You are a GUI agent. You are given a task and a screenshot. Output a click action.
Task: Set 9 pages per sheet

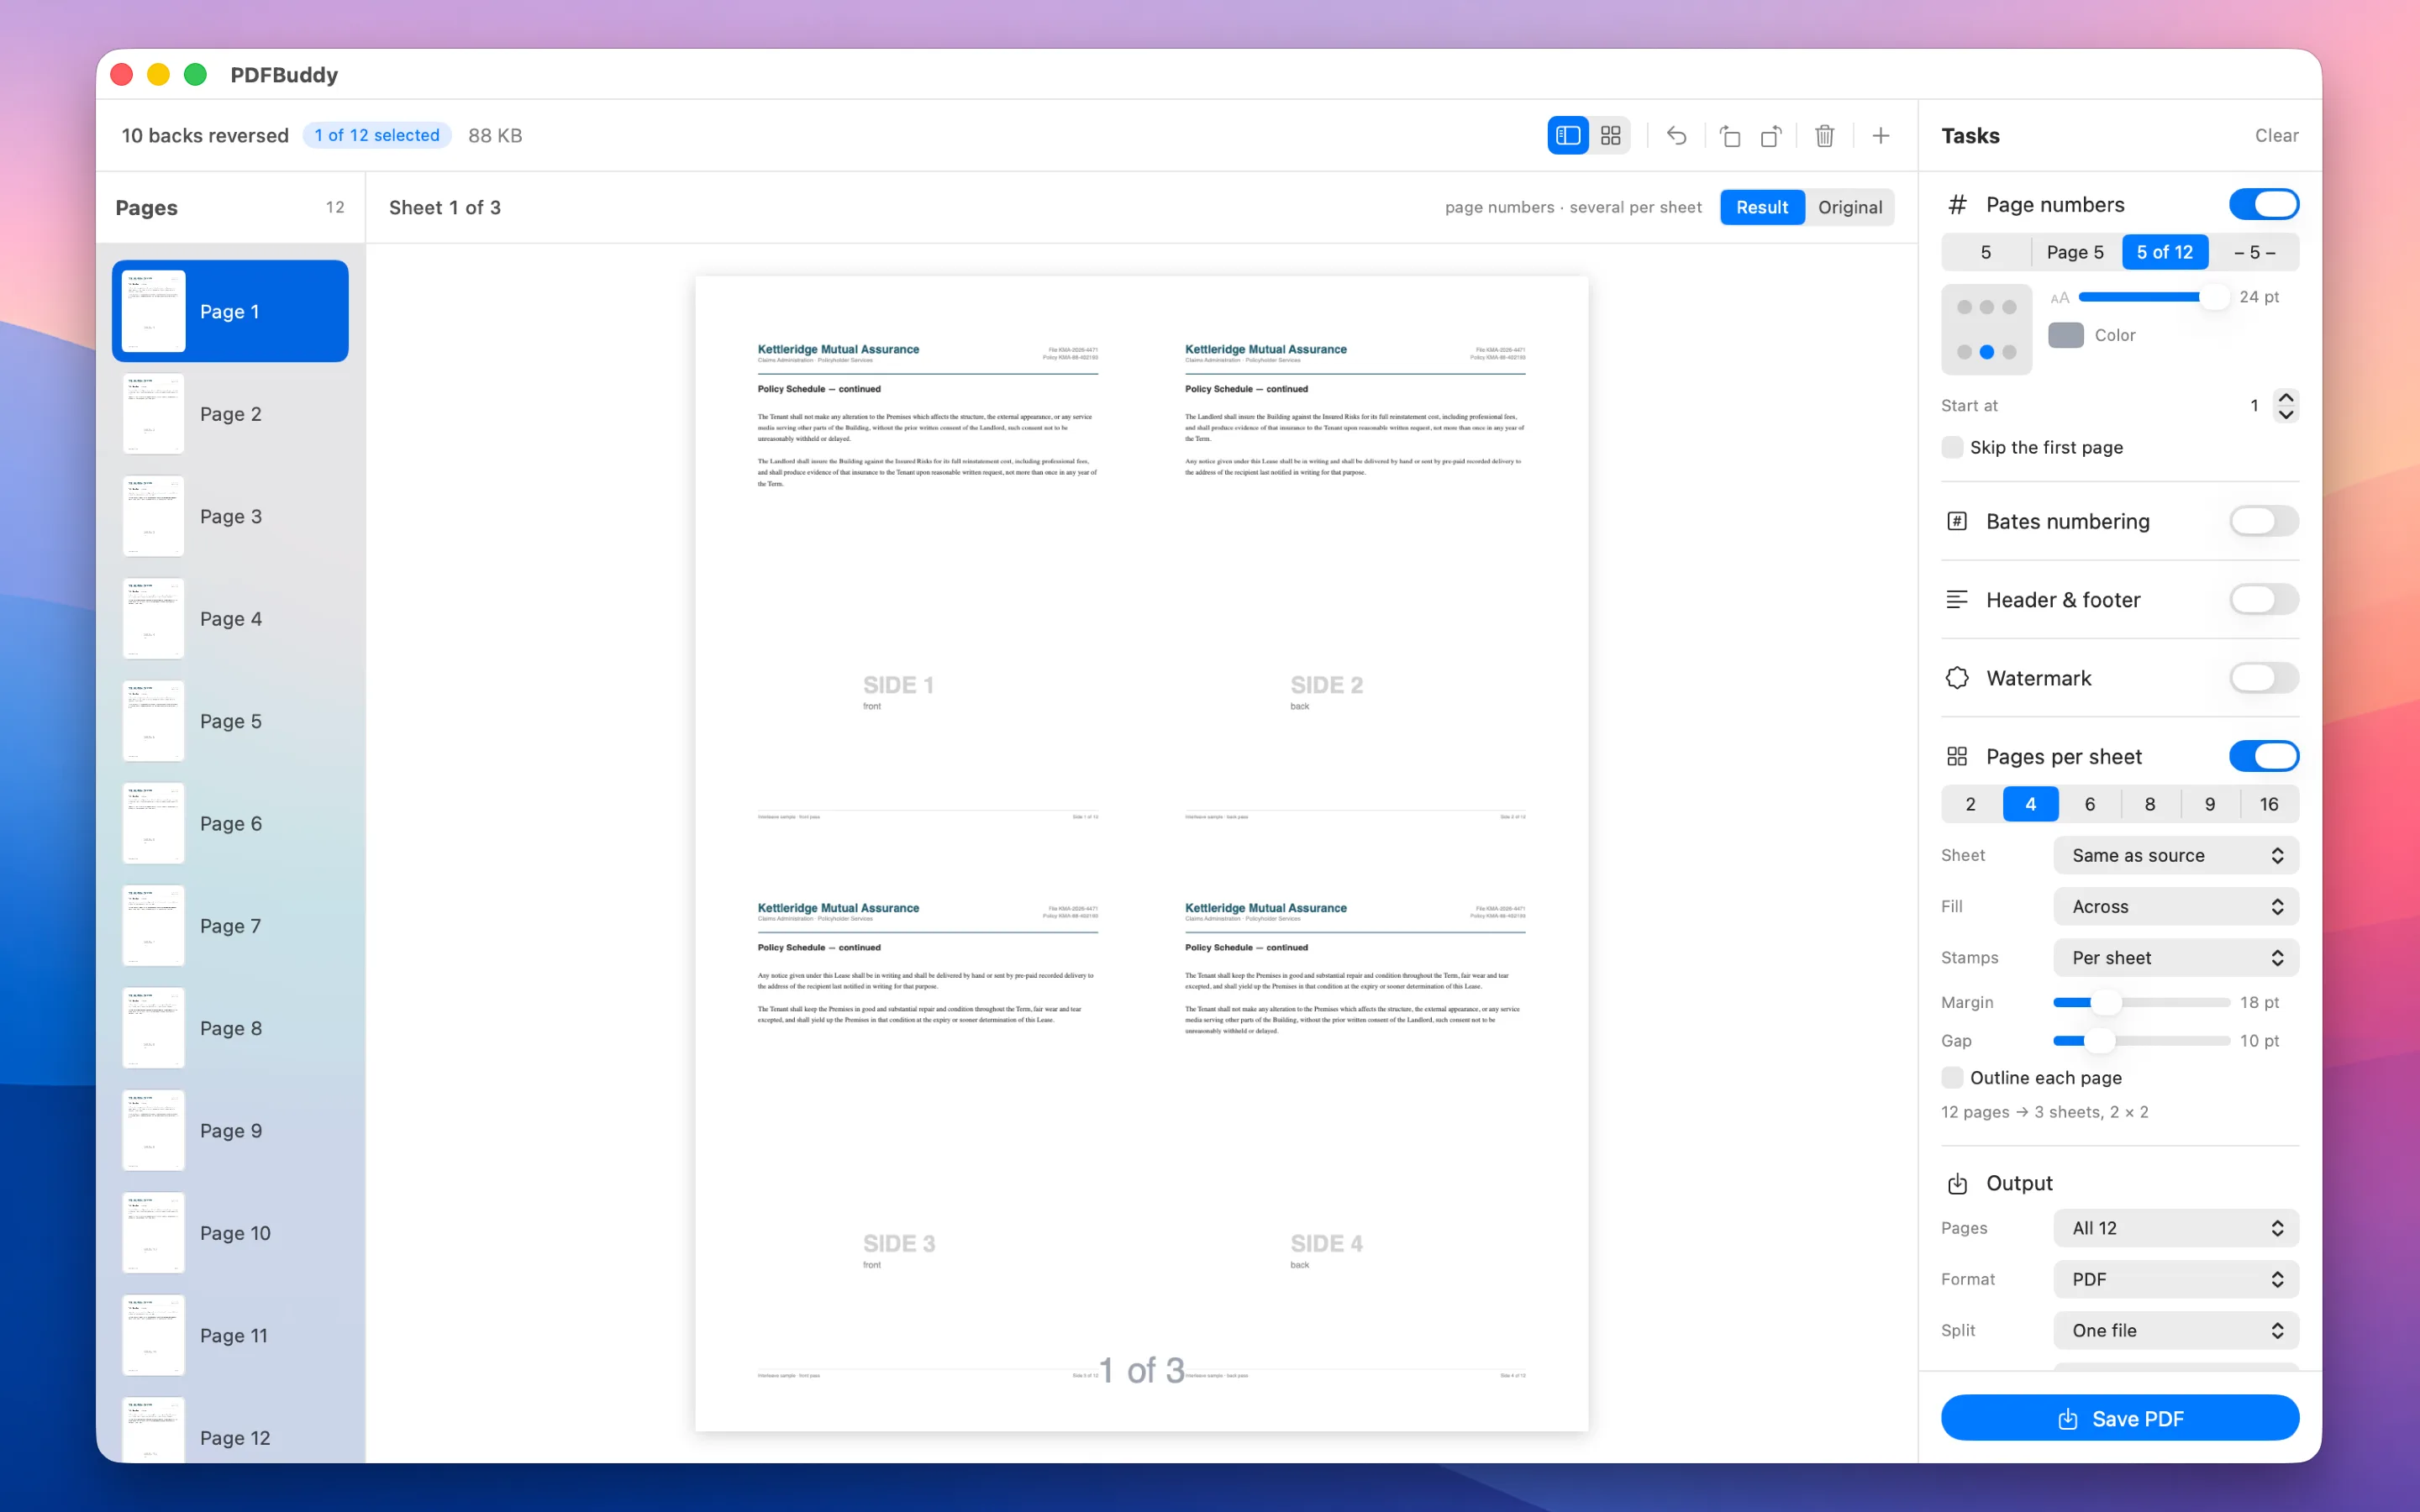pyautogui.click(x=2210, y=805)
